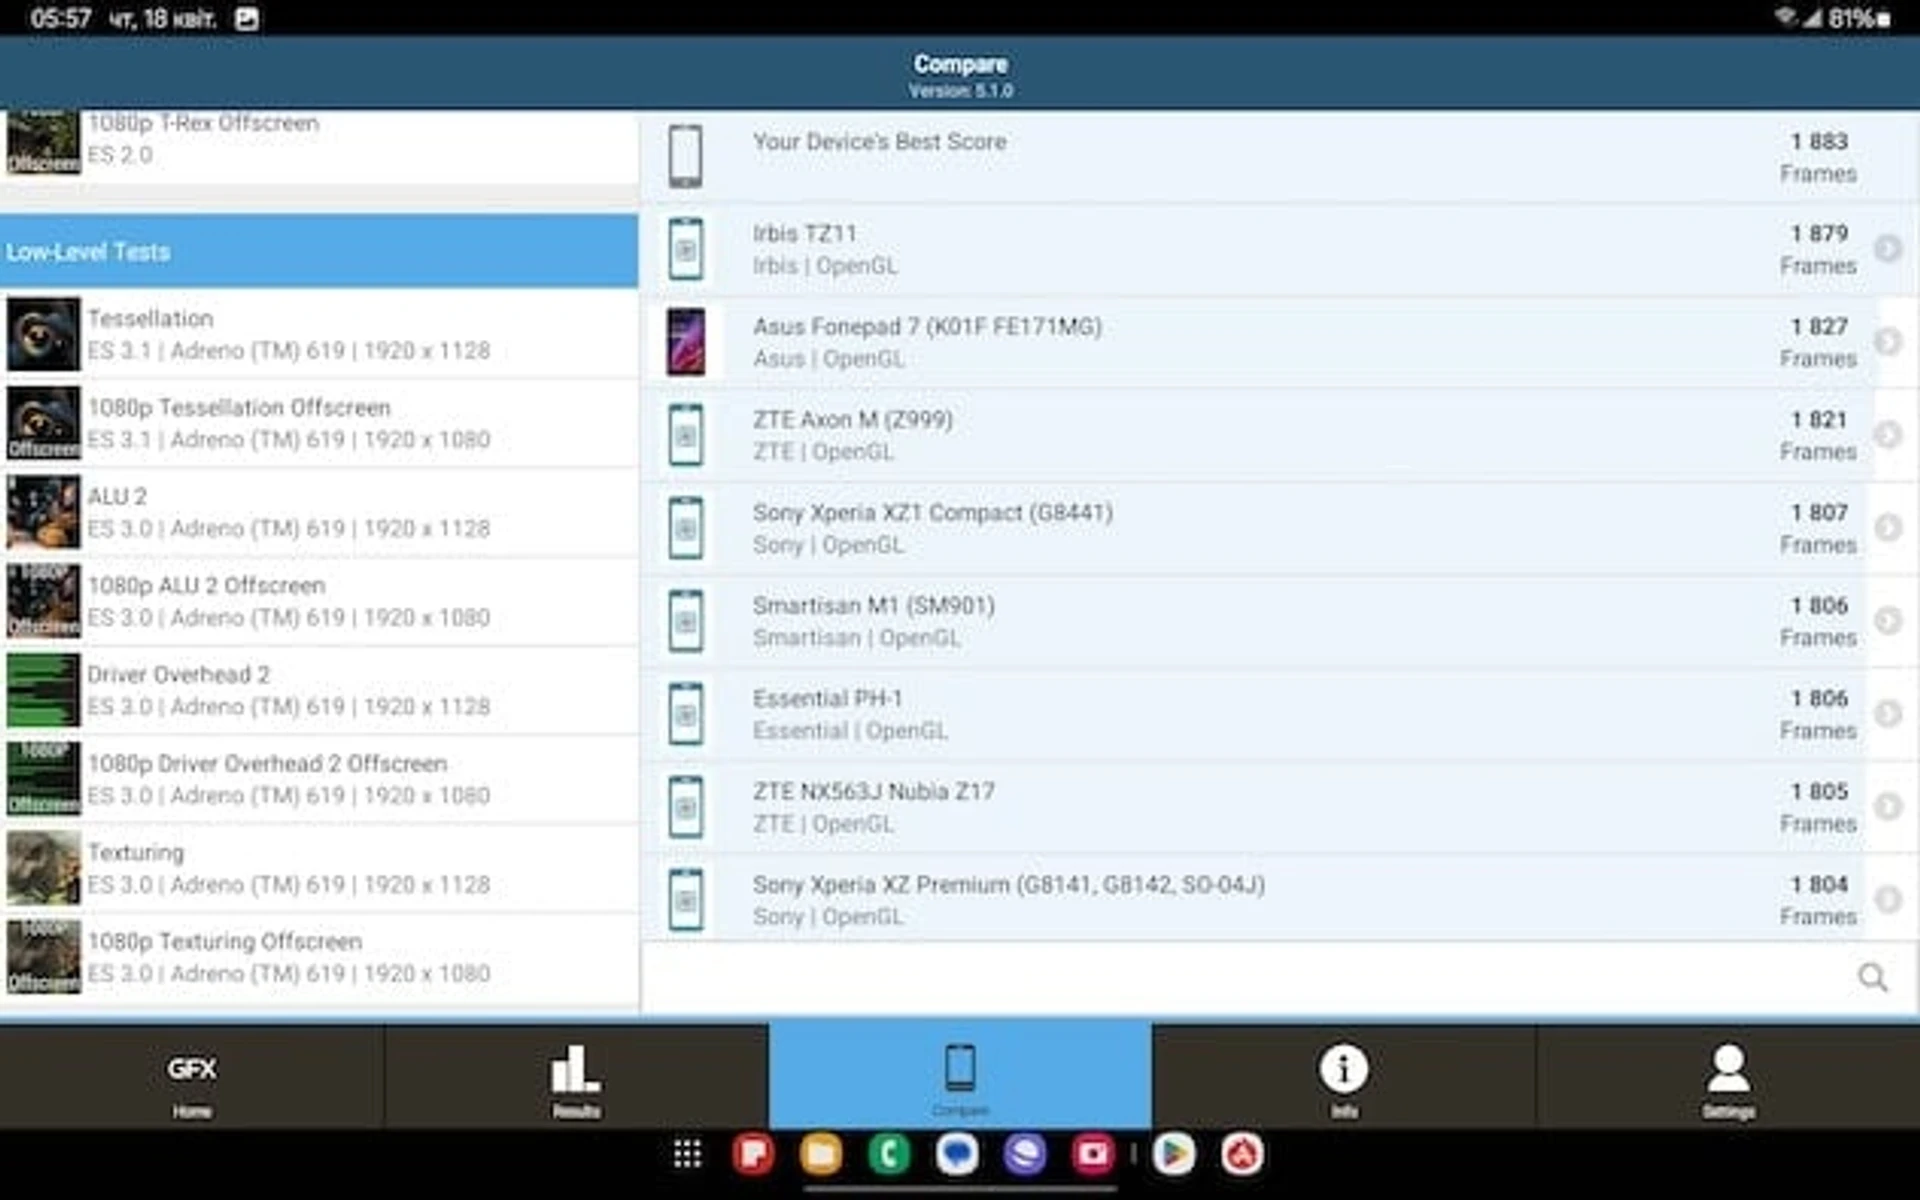Select the Smartisan M1 (SM901) name
Screen dimensions: 1920x1200
tap(873, 605)
